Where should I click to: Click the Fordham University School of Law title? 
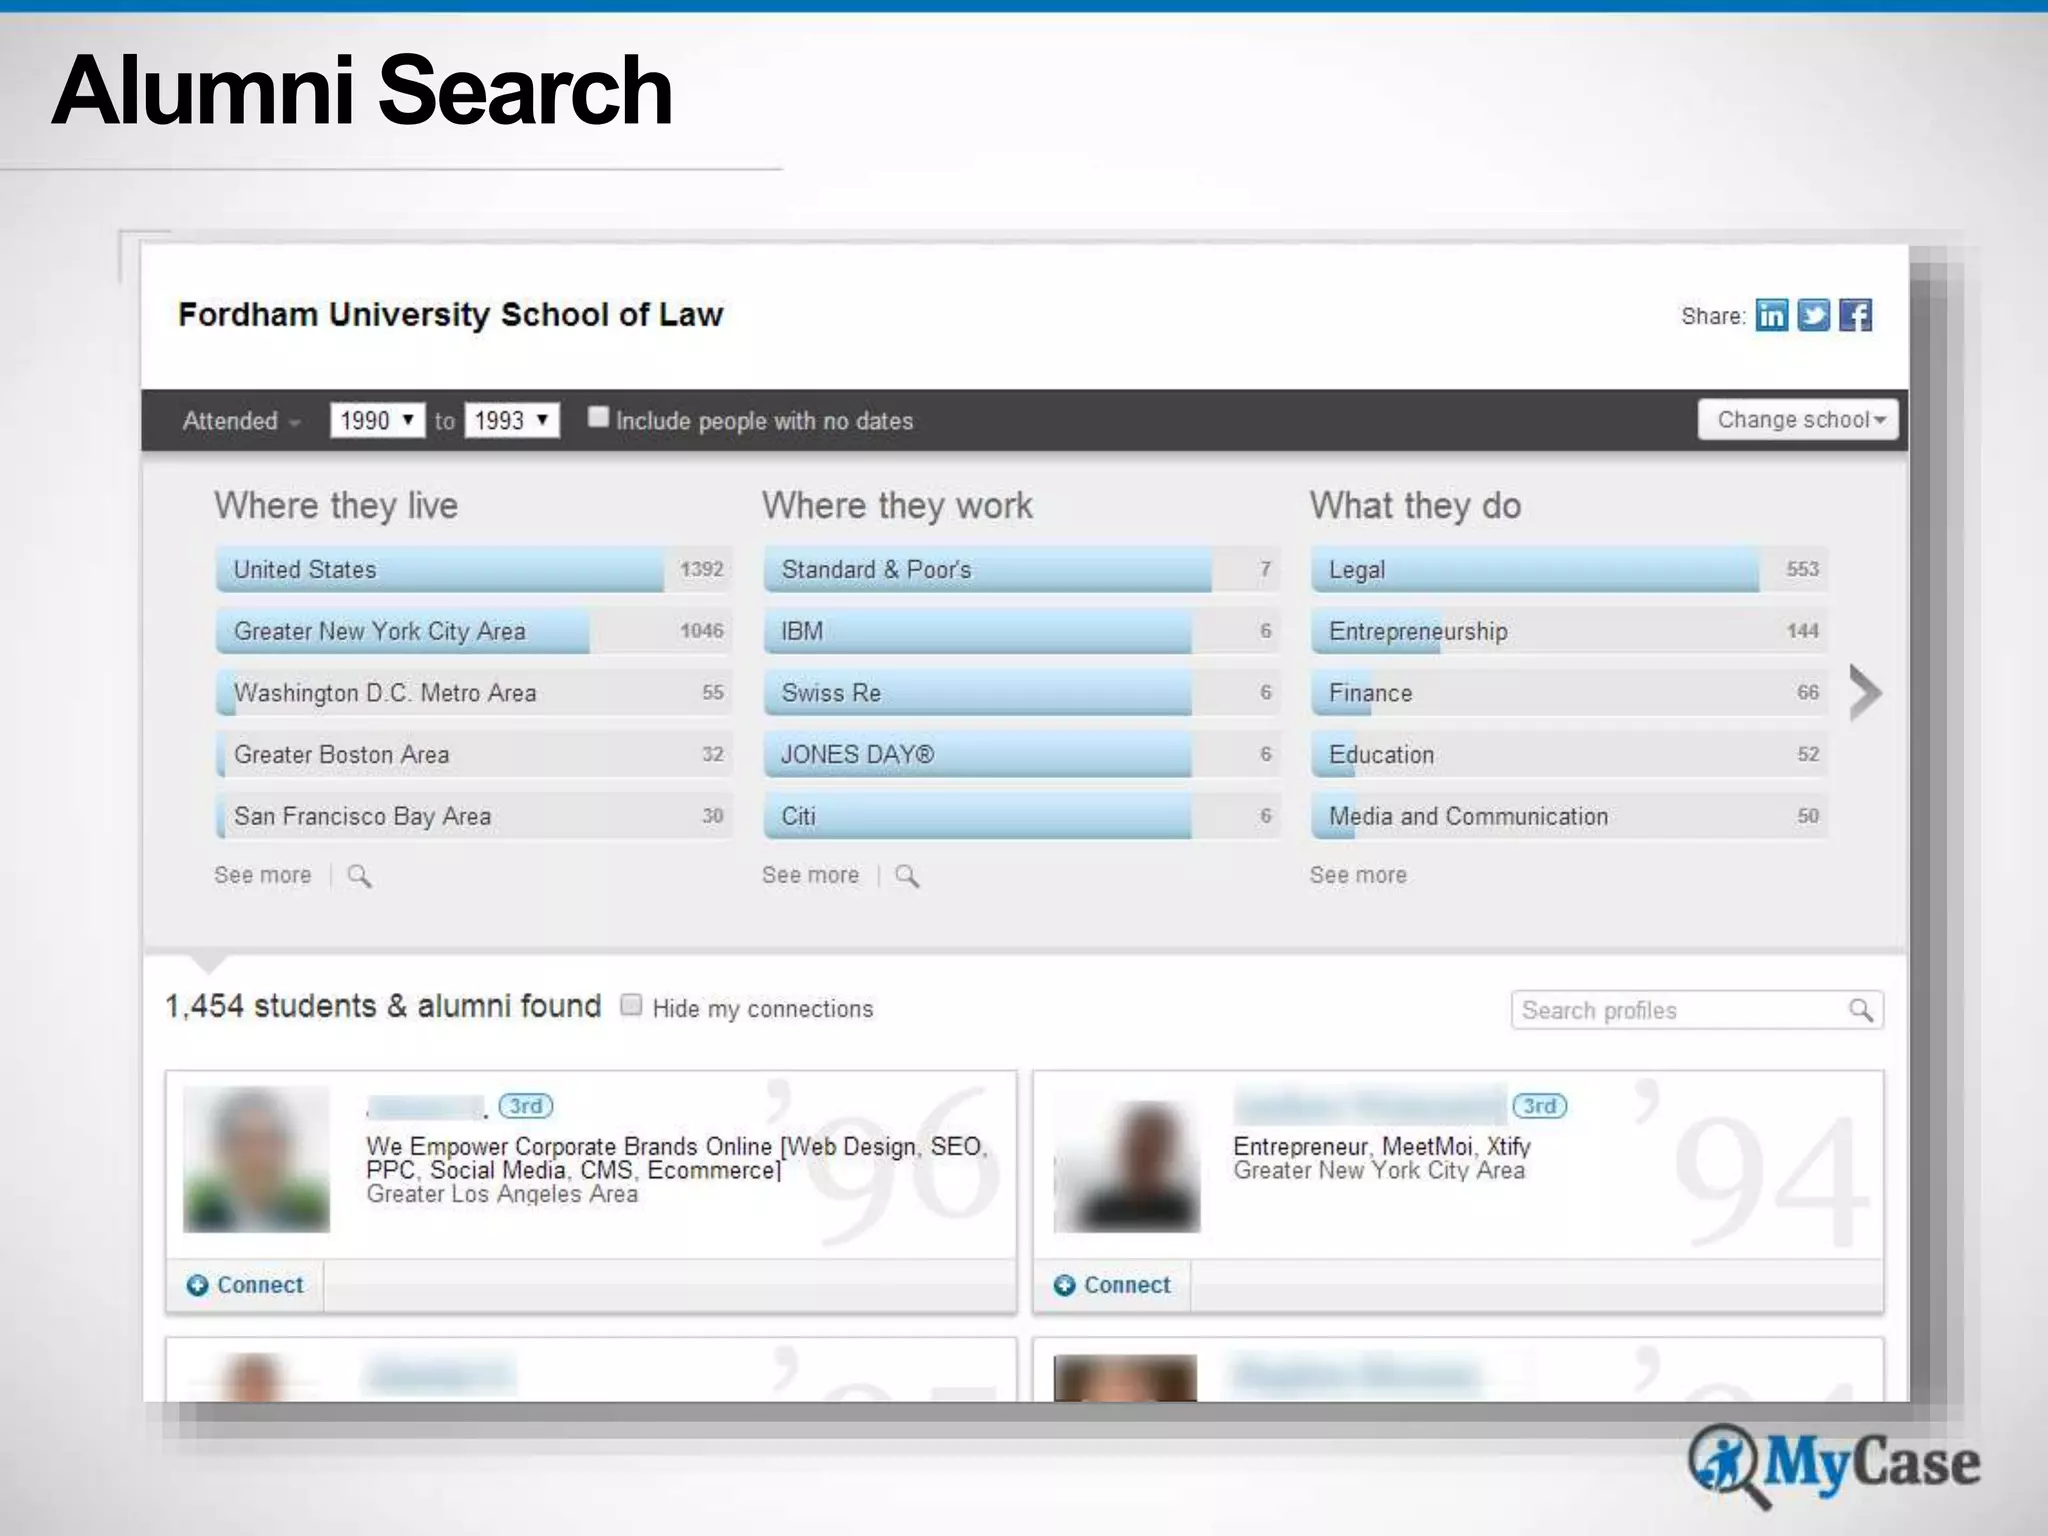450,315
